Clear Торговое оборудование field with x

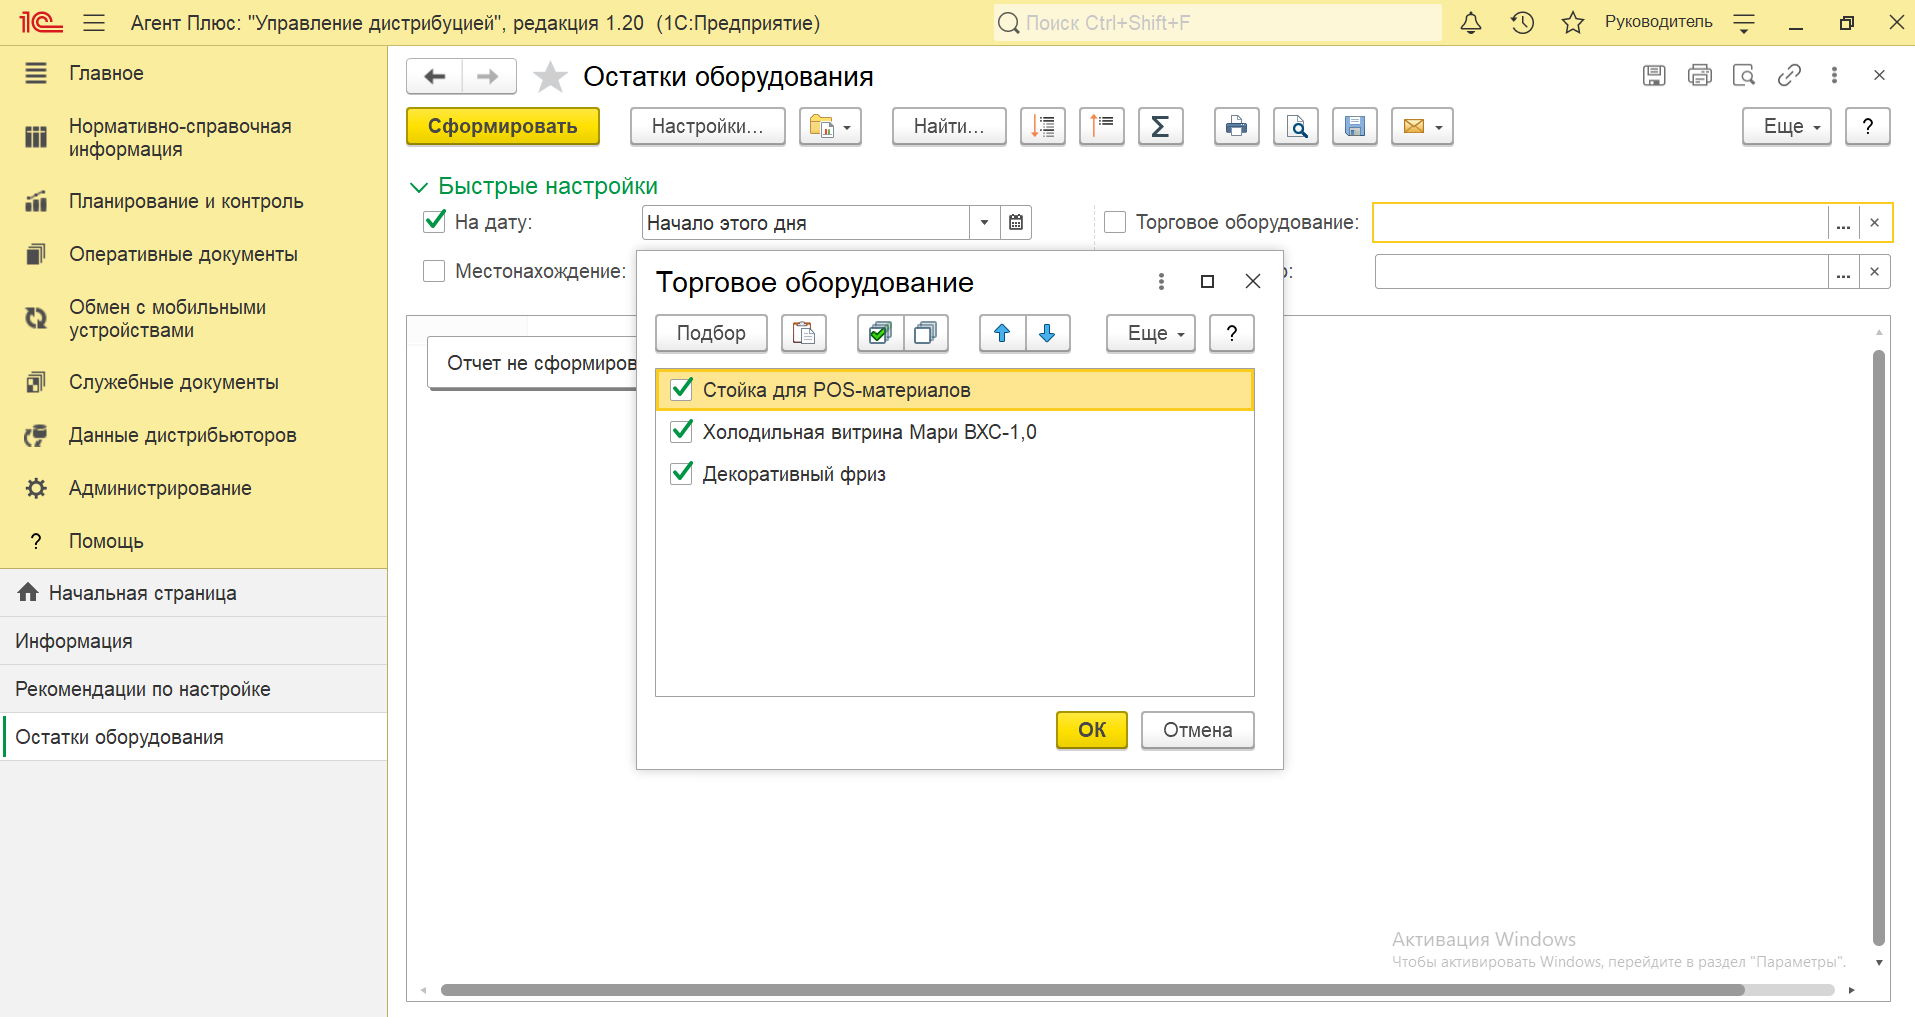[1875, 223]
